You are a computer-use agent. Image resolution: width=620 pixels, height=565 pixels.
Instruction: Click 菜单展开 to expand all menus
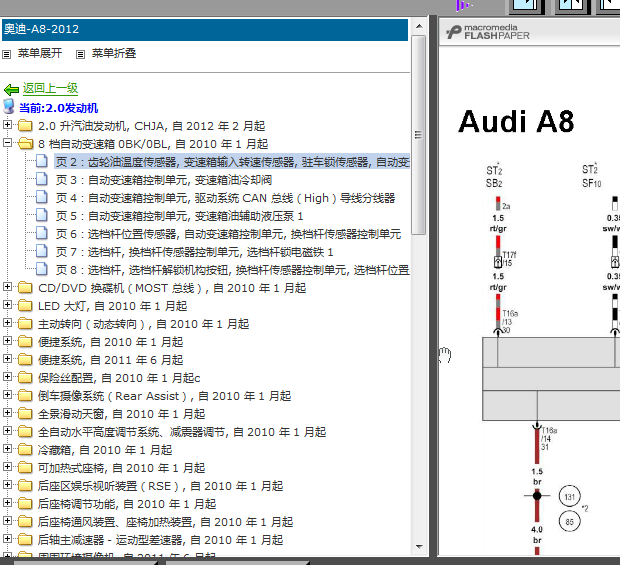[x=40, y=53]
